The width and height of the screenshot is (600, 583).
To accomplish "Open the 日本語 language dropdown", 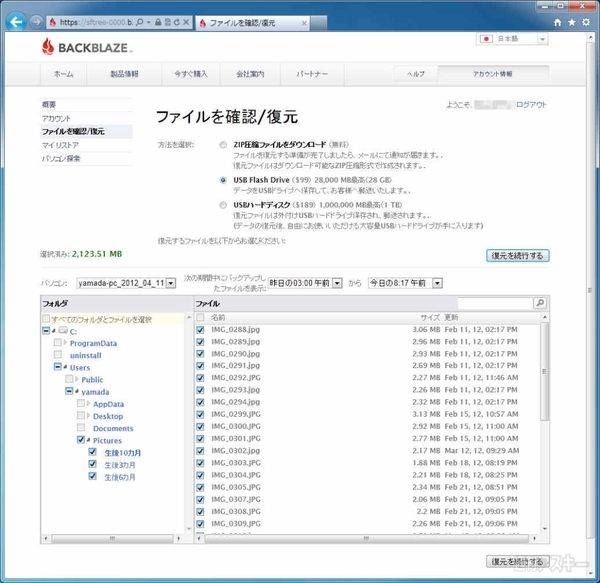I will [x=512, y=39].
